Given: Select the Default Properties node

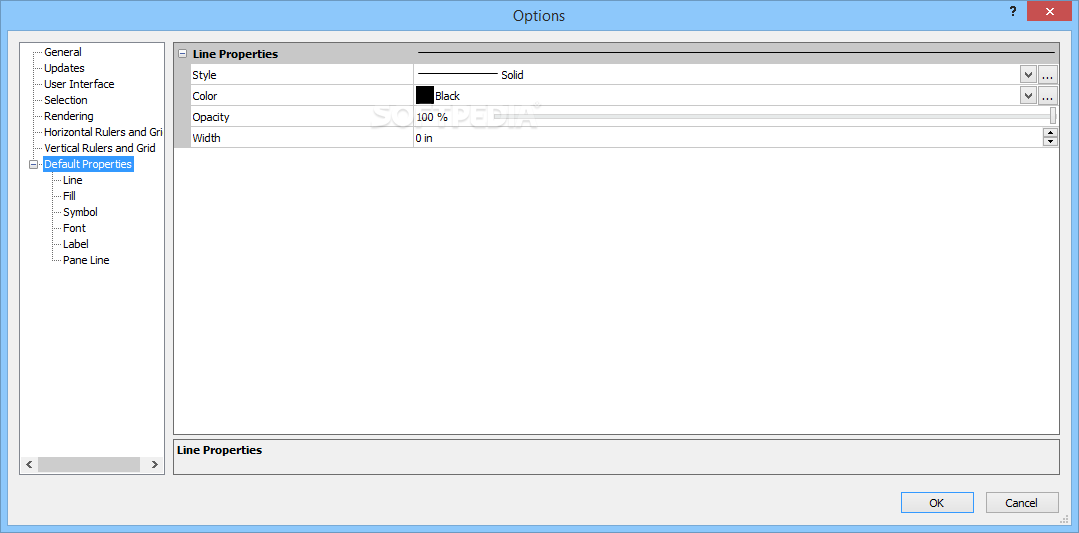Looking at the screenshot, I should [x=88, y=164].
